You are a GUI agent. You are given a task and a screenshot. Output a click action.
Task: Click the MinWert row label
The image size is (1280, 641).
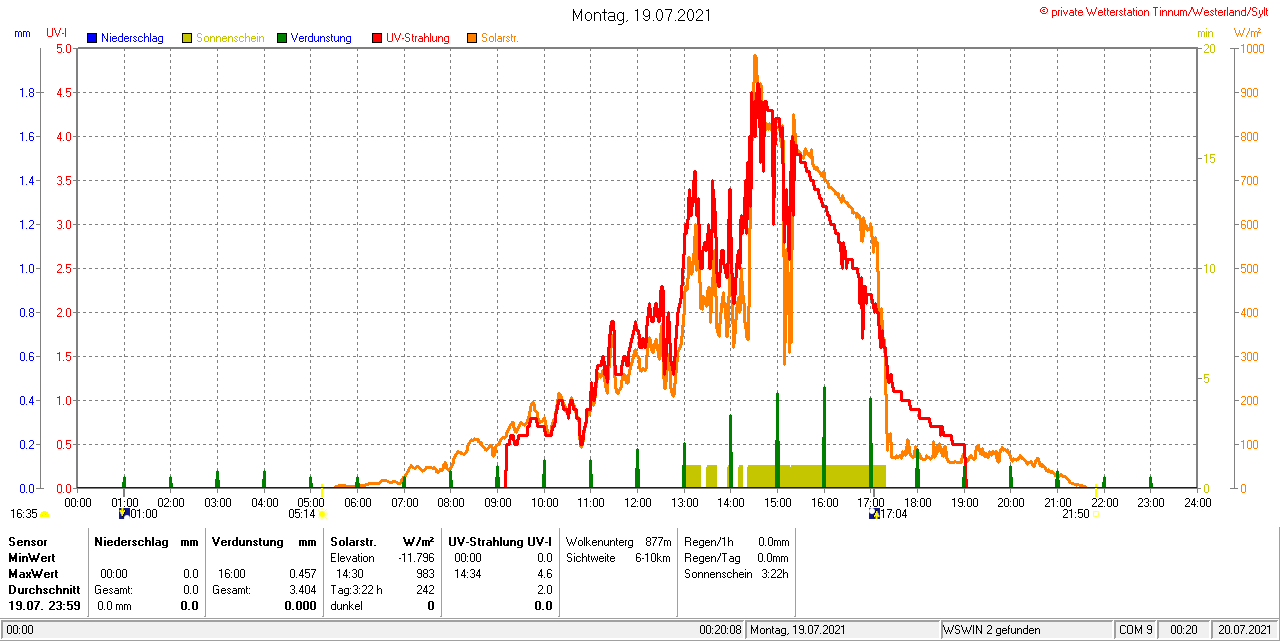point(32,557)
